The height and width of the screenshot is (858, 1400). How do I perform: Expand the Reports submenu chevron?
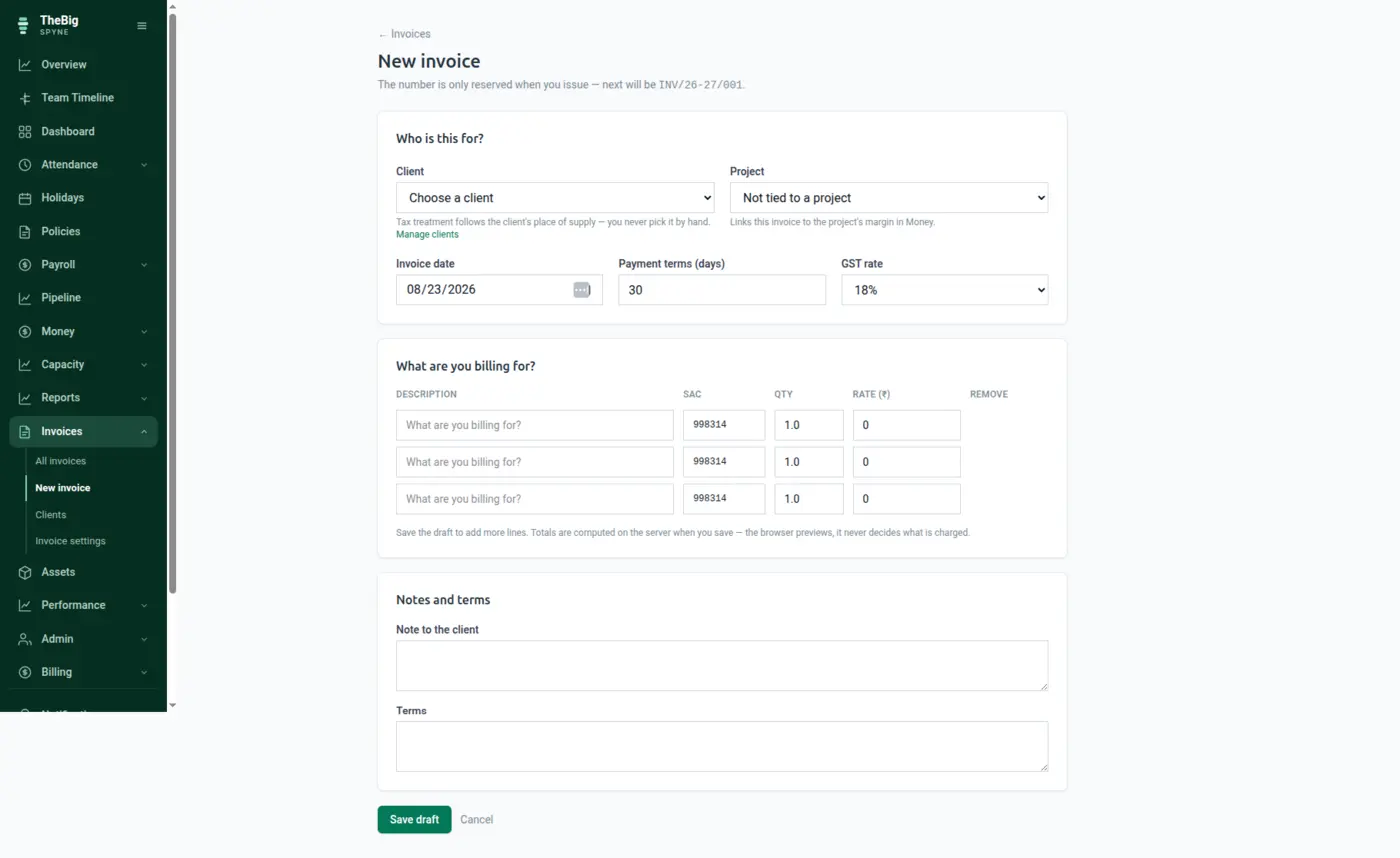144,398
